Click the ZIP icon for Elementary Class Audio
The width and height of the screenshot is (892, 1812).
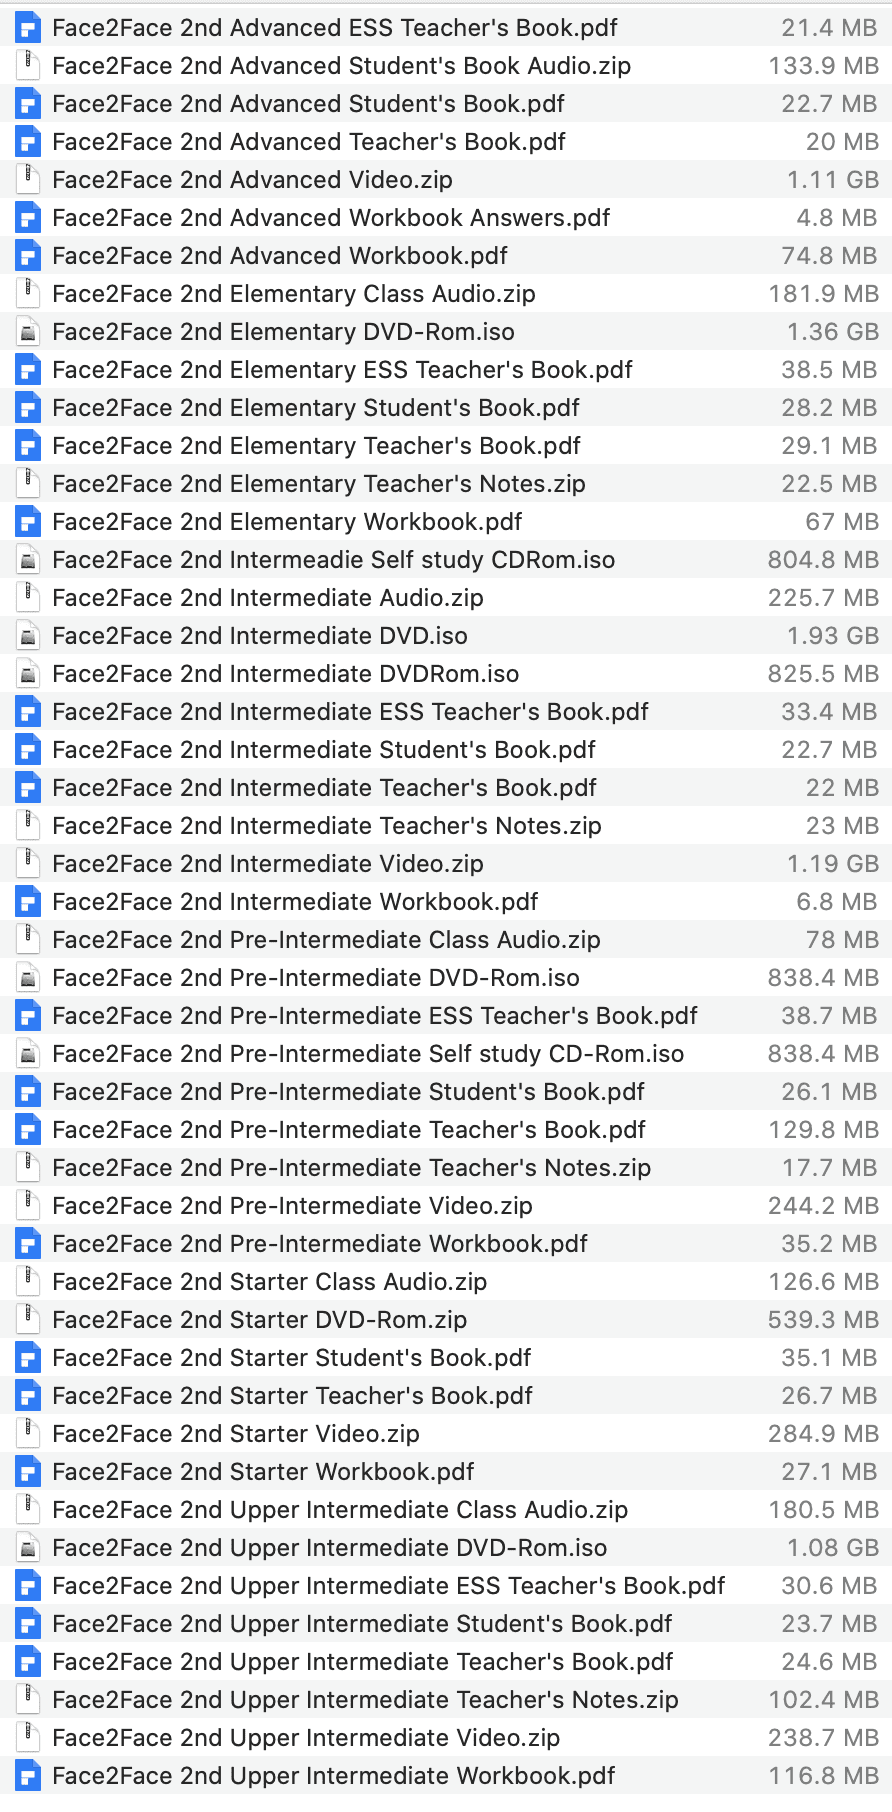click(27, 293)
